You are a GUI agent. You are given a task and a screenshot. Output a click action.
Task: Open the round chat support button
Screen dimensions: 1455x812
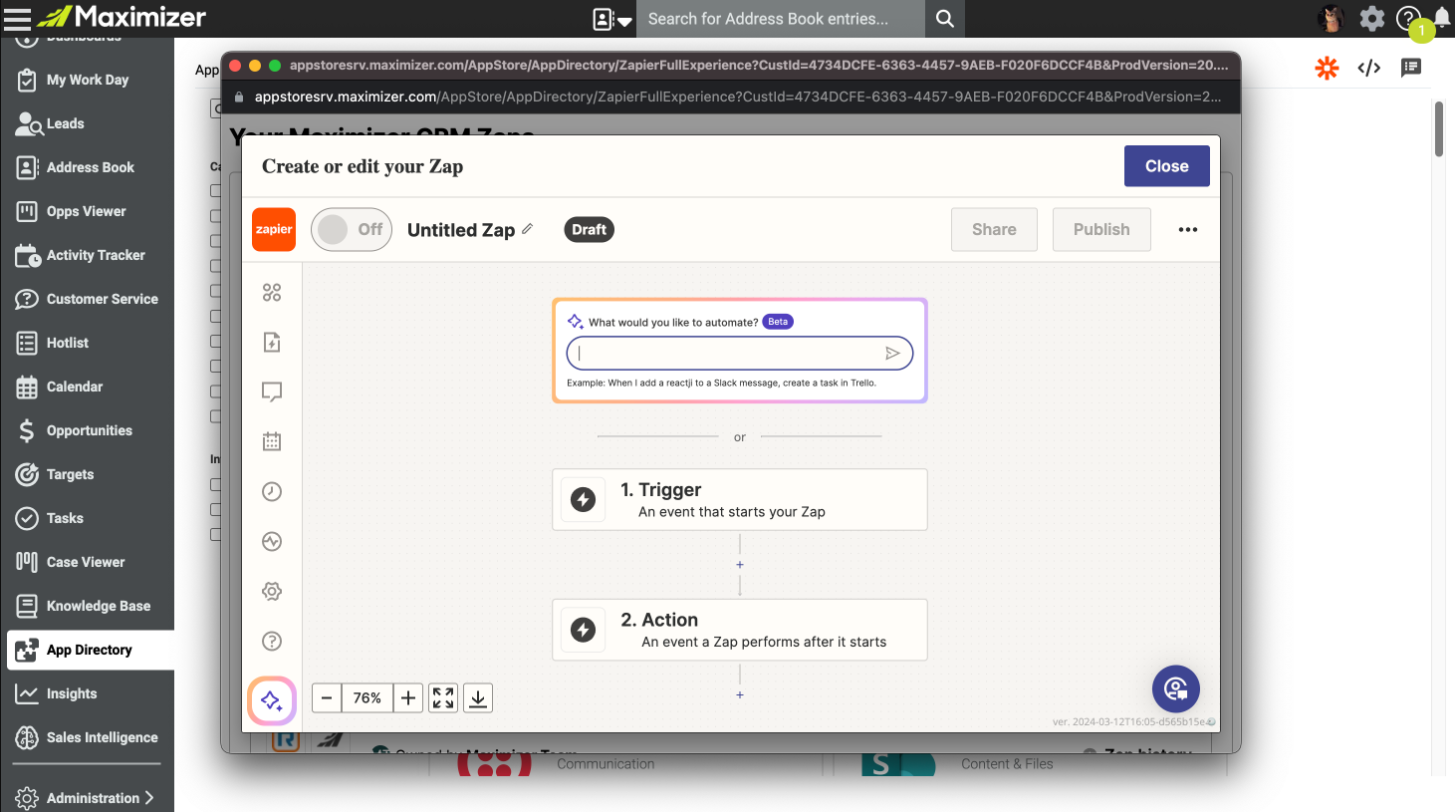pyautogui.click(x=1176, y=689)
